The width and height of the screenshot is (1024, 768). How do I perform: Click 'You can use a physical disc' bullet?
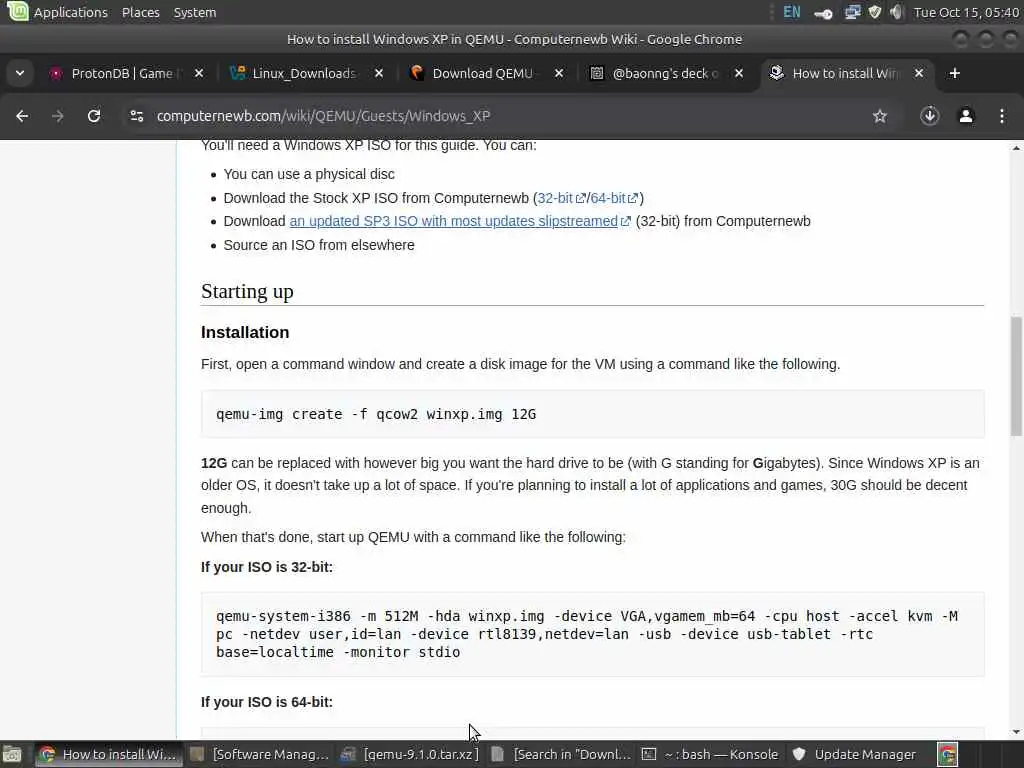pyautogui.click(x=309, y=174)
